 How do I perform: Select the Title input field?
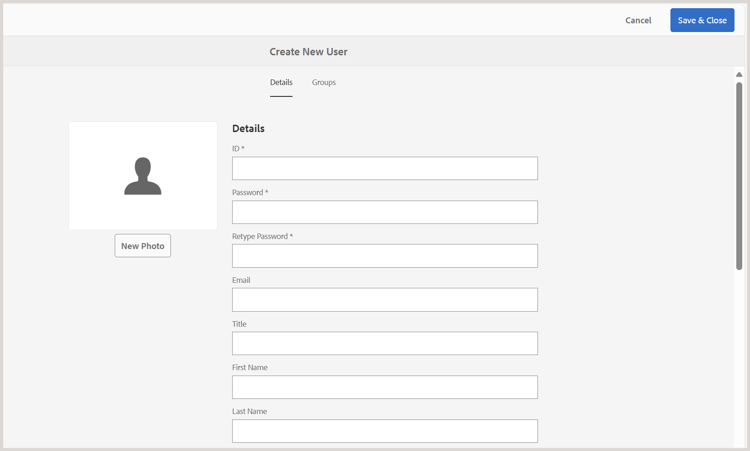(x=385, y=343)
